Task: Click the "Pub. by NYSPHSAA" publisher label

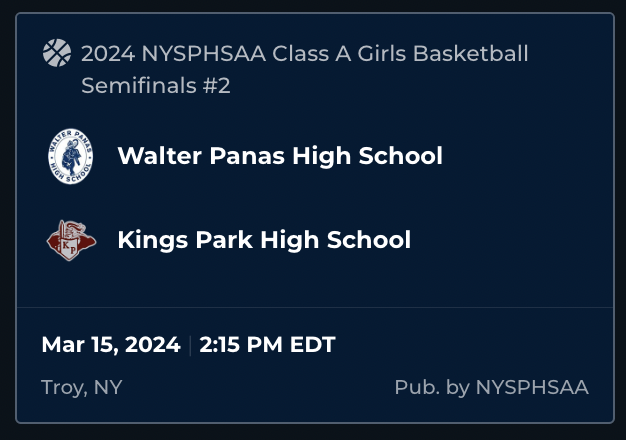Action: pyautogui.click(x=491, y=387)
